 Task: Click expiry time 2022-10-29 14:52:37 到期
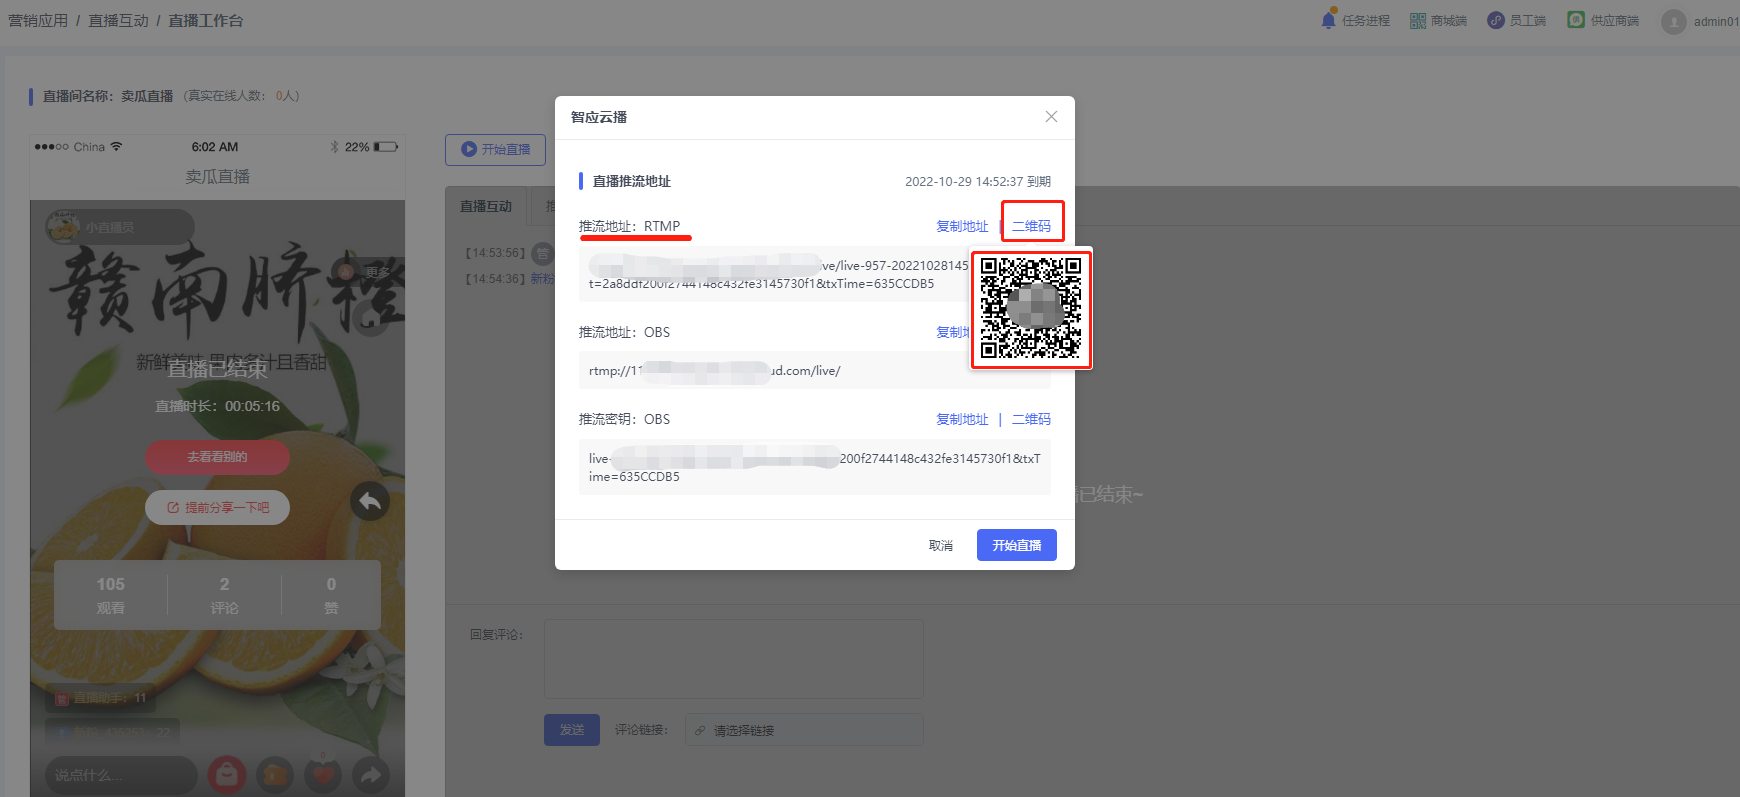point(978,181)
